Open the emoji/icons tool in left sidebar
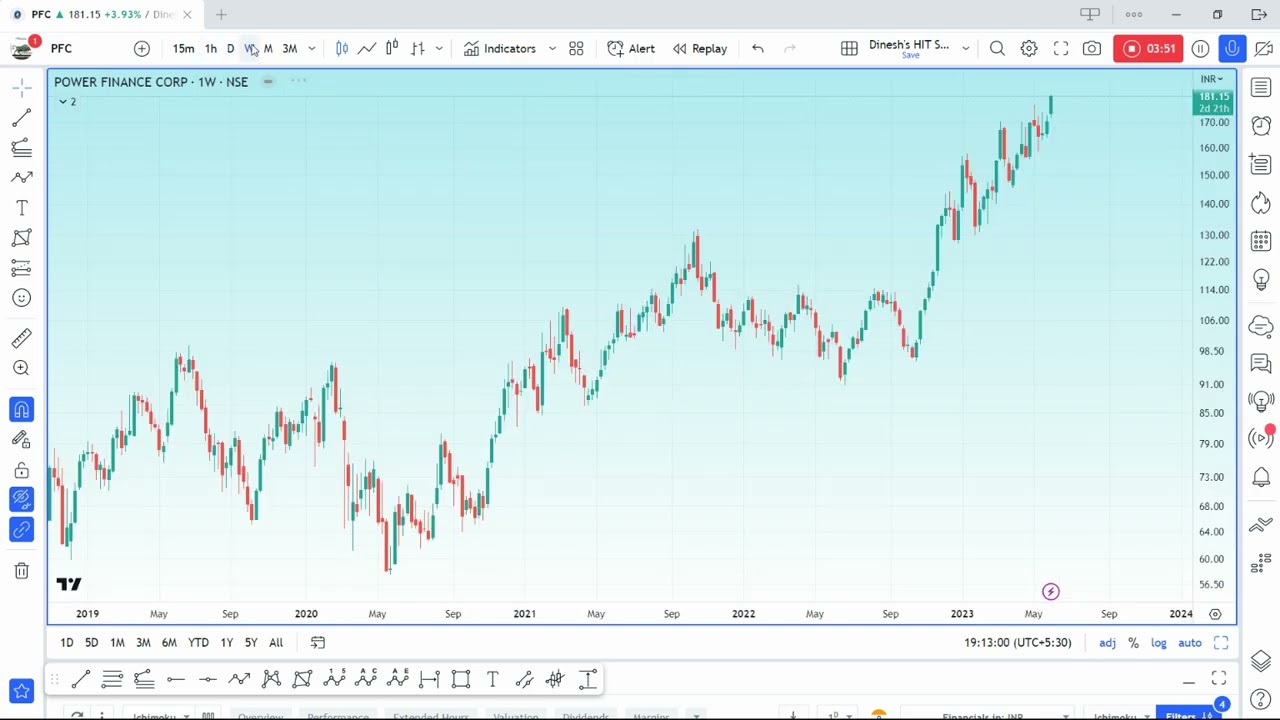1280x720 pixels. (x=21, y=298)
